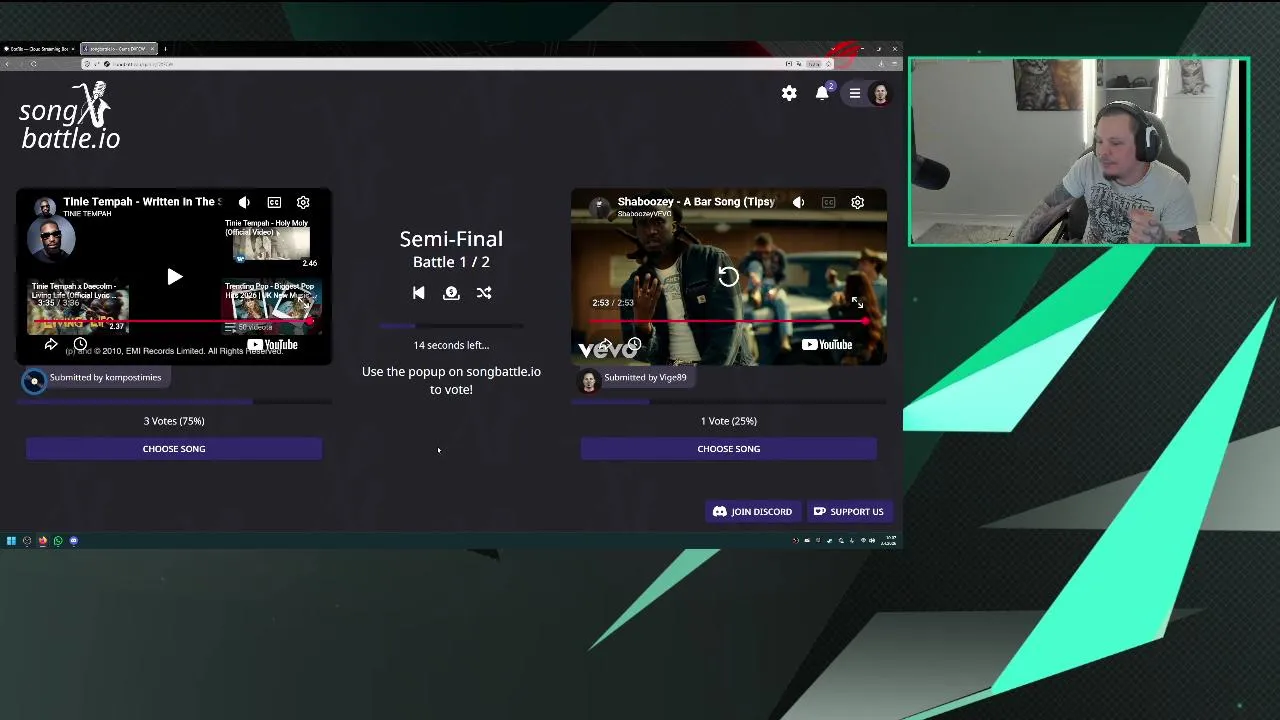Screen dimensions: 1280x720
Task: Click the Semi-Final heading
Action: pos(451,239)
